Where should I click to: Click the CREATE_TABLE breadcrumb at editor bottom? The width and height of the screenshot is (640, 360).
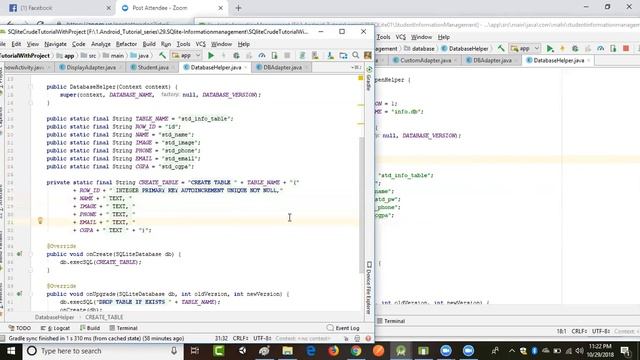pos(104,317)
